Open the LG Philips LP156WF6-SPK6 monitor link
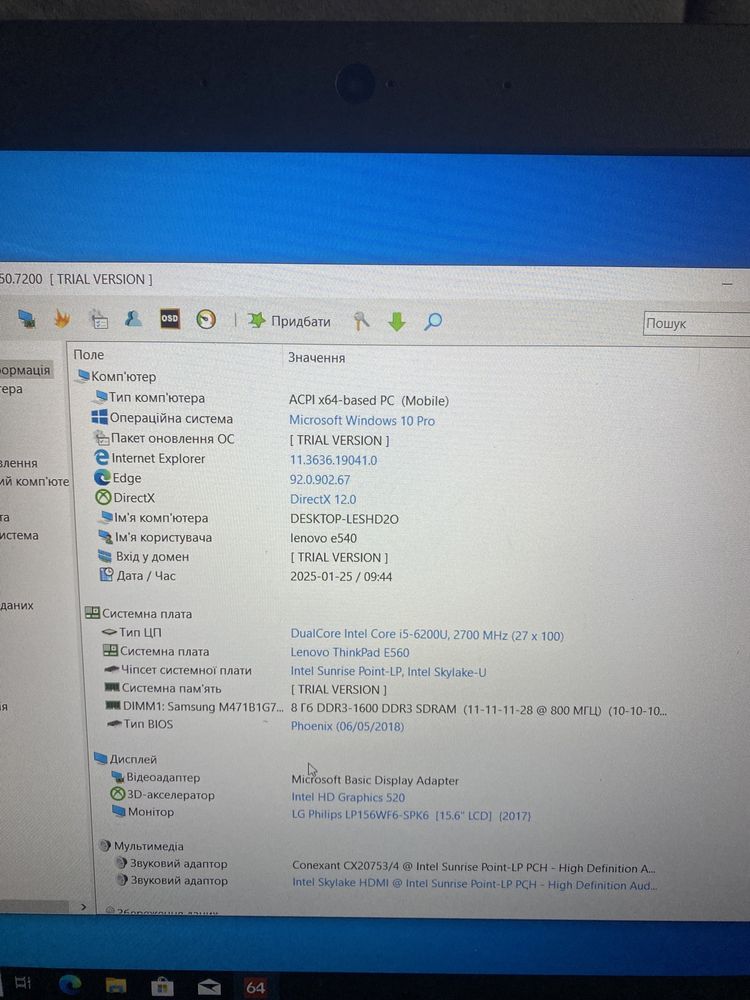Screen dimensions: 750x1000 [x=411, y=815]
